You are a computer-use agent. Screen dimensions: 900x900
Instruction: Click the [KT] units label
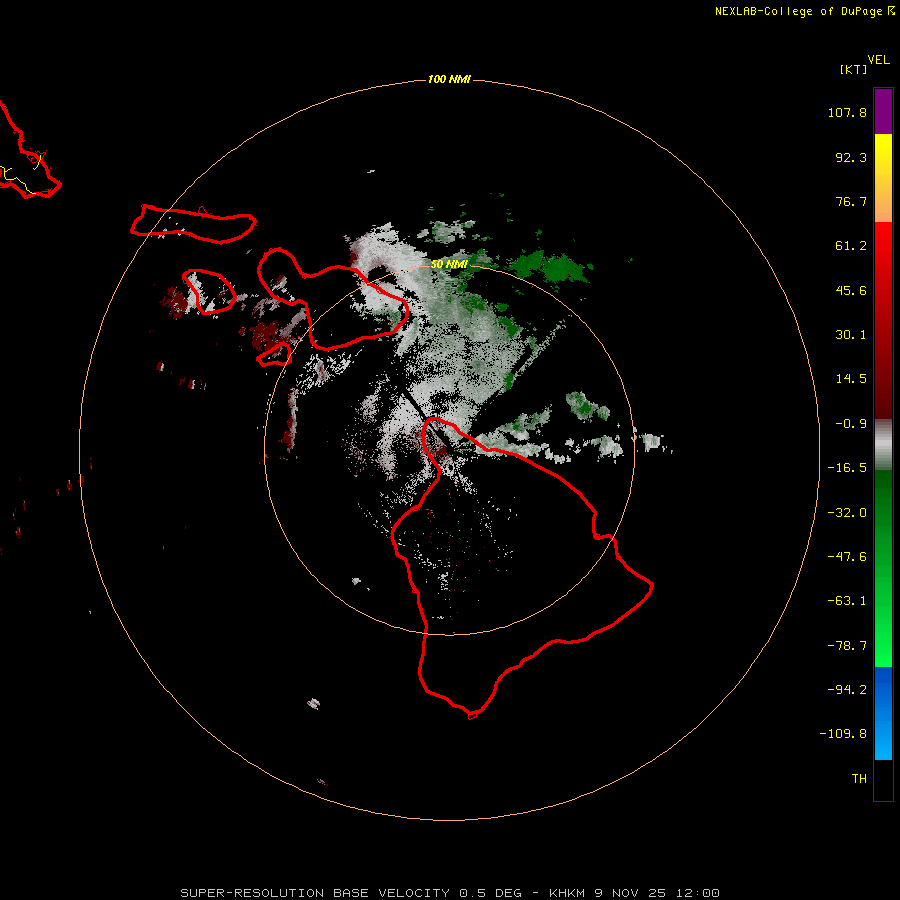click(853, 69)
